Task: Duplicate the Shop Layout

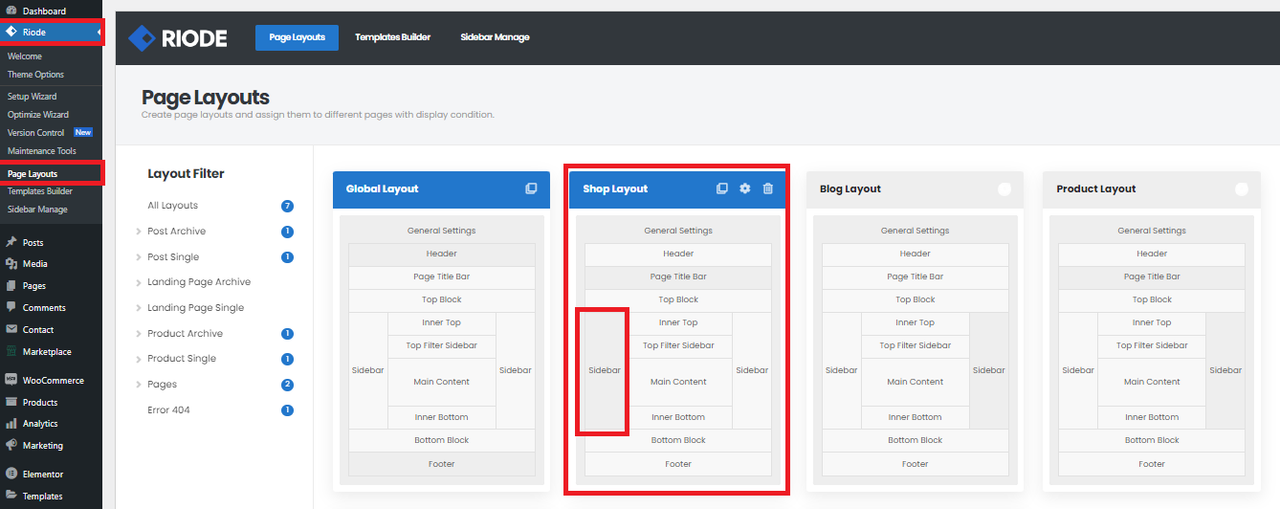Action: coord(722,189)
